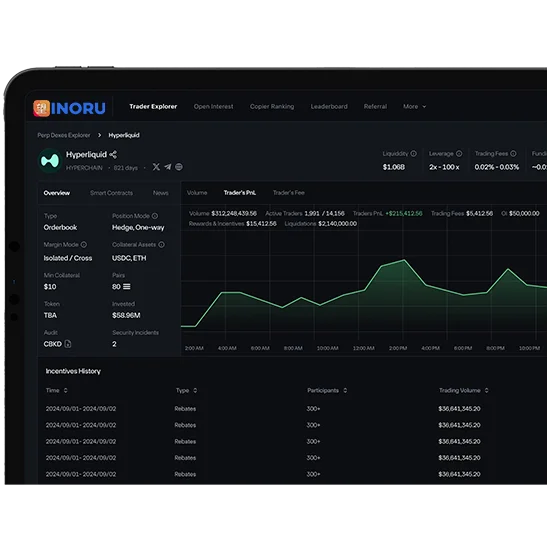550x550 pixels.
Task: Click the INORU logo
Action: click(x=69, y=108)
